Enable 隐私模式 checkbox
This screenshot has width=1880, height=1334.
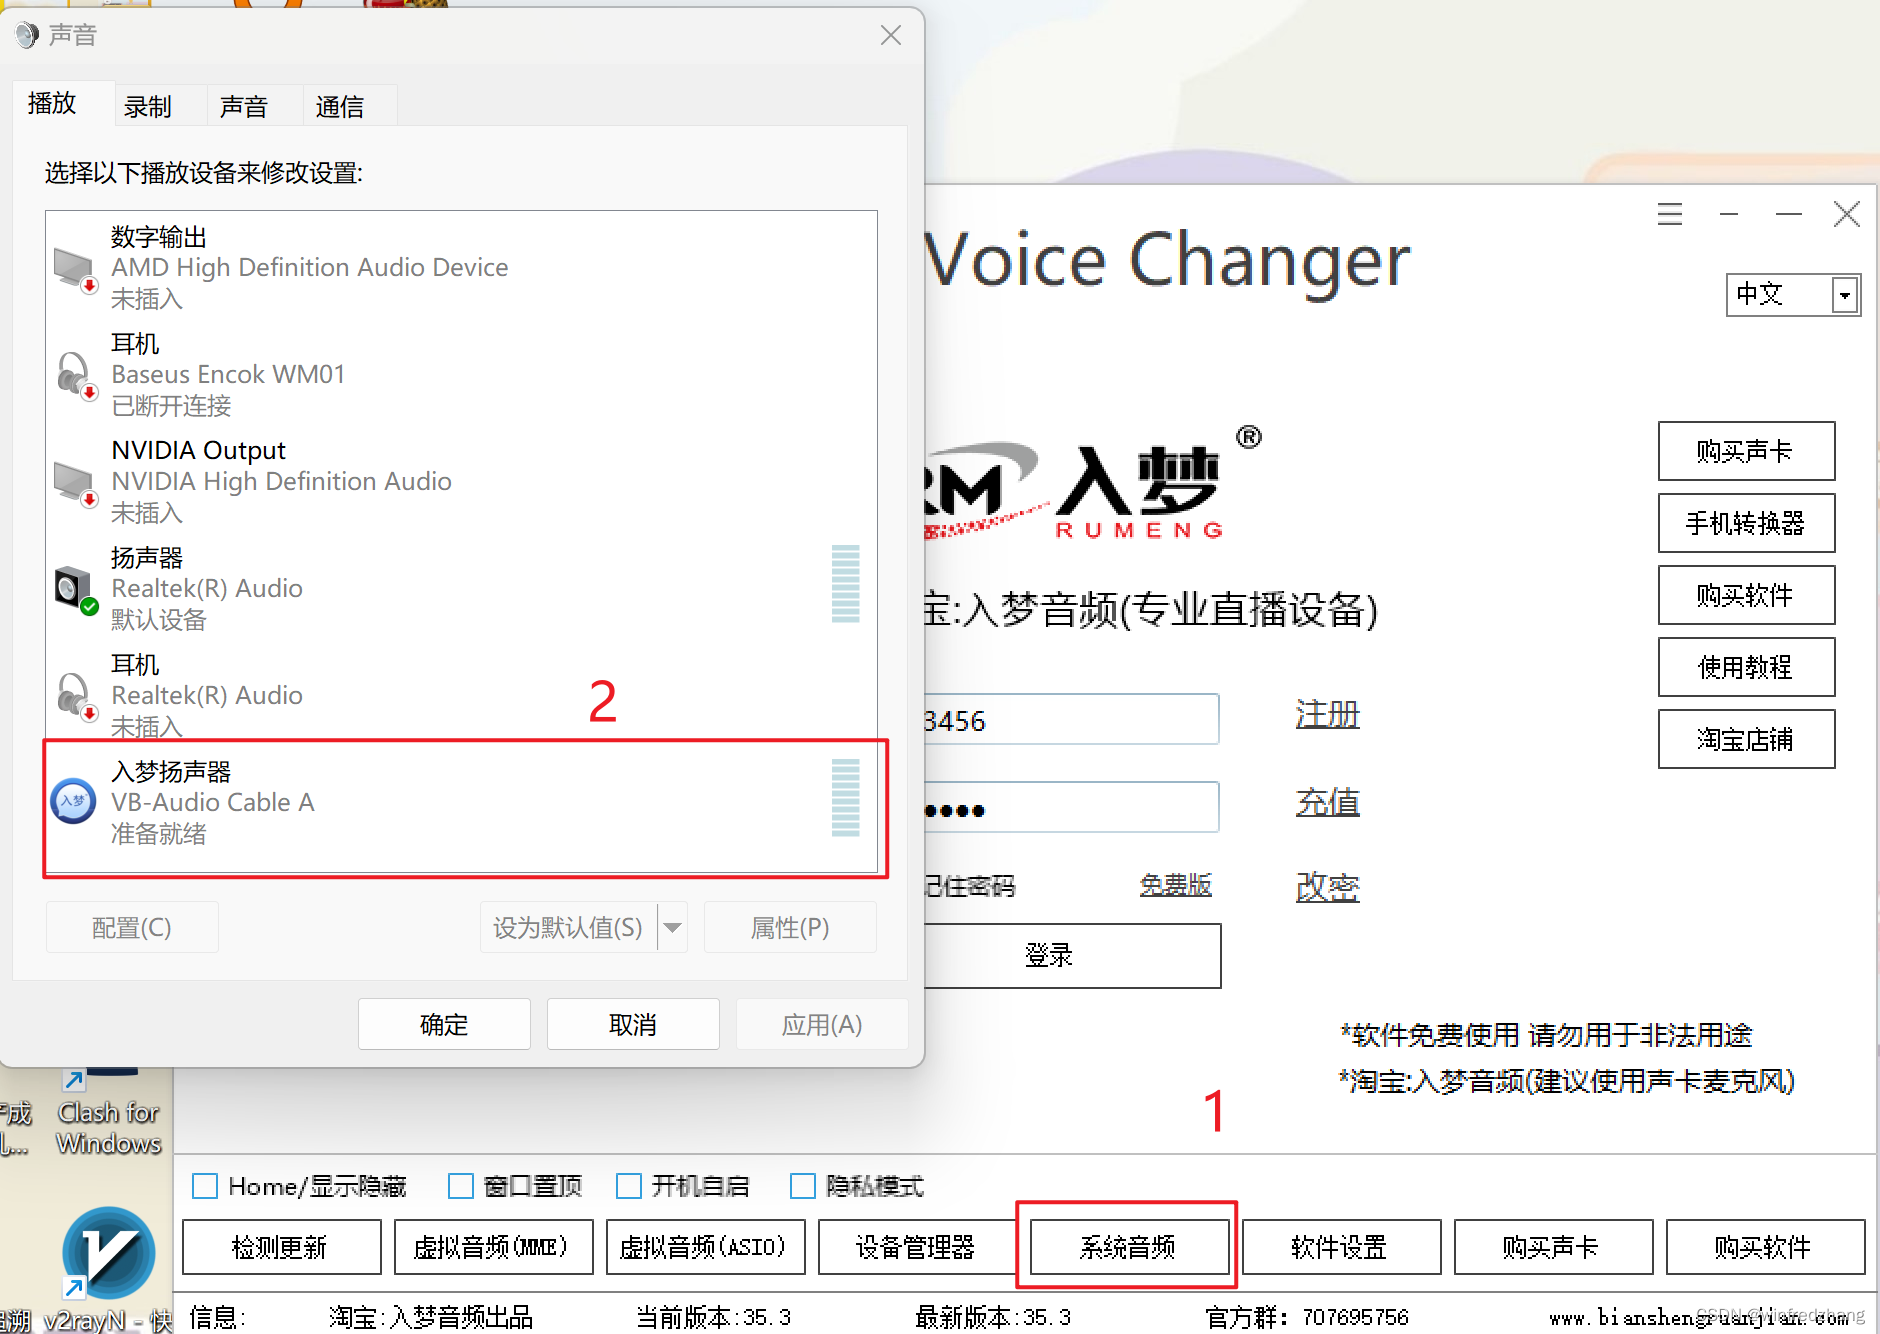tap(803, 1186)
